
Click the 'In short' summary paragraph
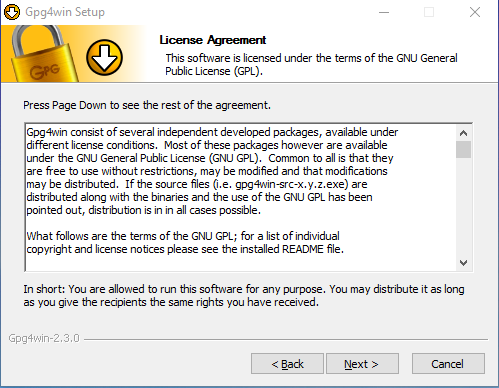pyautogui.click(x=244, y=296)
